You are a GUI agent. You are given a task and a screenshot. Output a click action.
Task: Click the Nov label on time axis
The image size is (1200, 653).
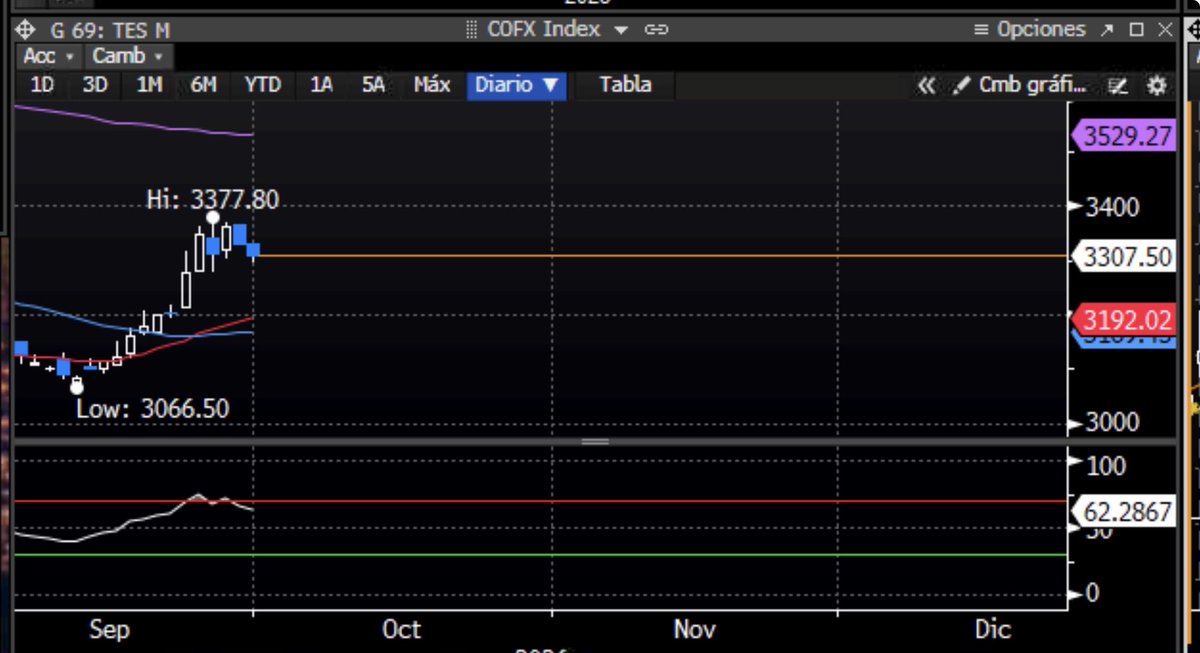click(x=694, y=629)
